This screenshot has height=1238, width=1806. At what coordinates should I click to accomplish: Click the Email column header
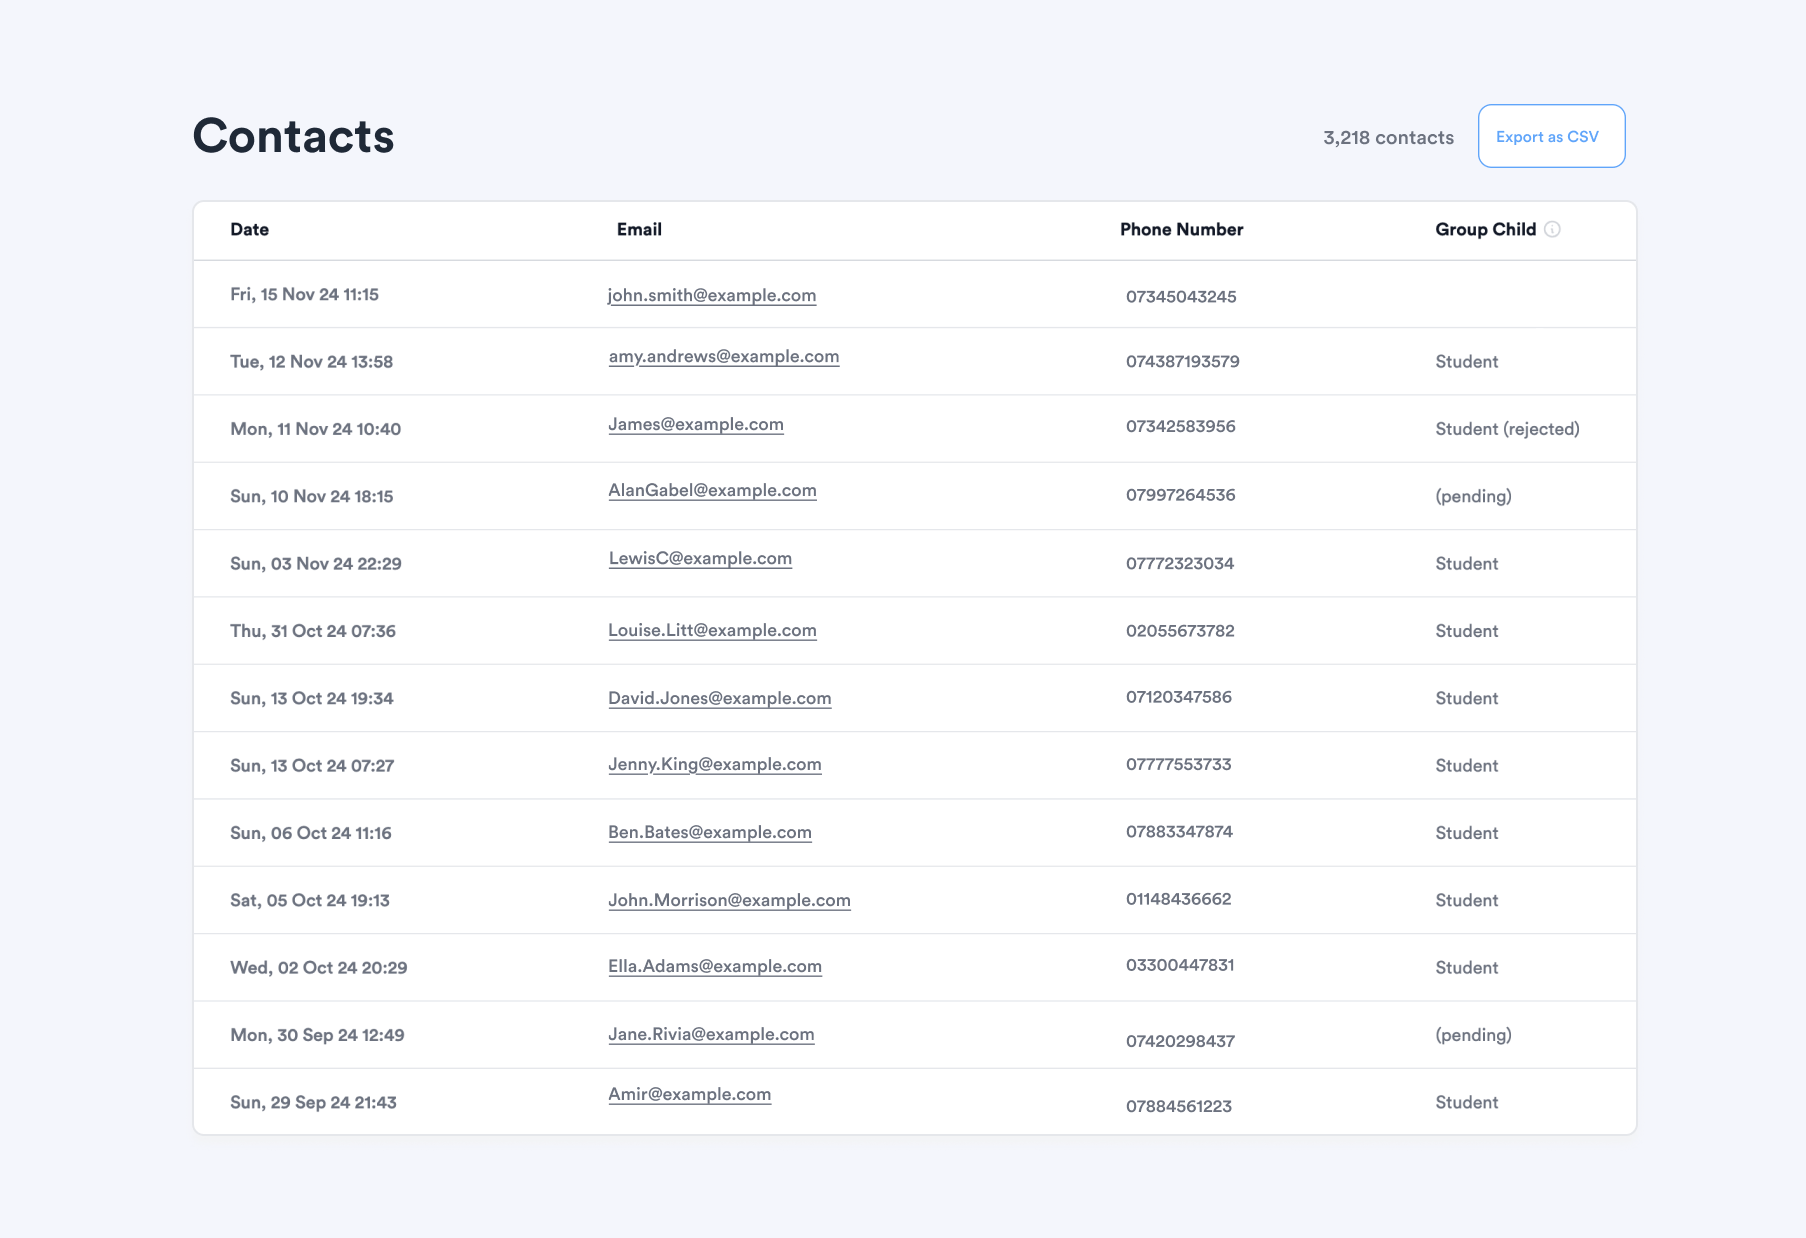tap(639, 229)
